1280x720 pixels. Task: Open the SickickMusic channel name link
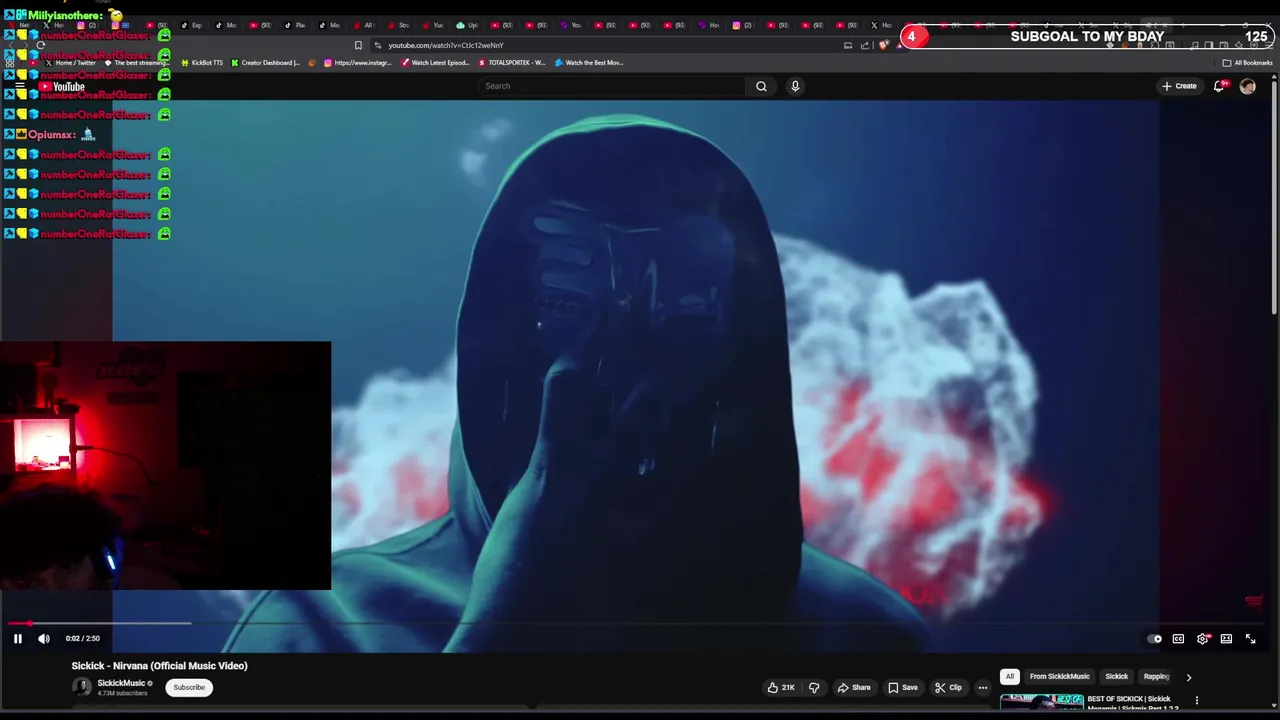click(121, 683)
